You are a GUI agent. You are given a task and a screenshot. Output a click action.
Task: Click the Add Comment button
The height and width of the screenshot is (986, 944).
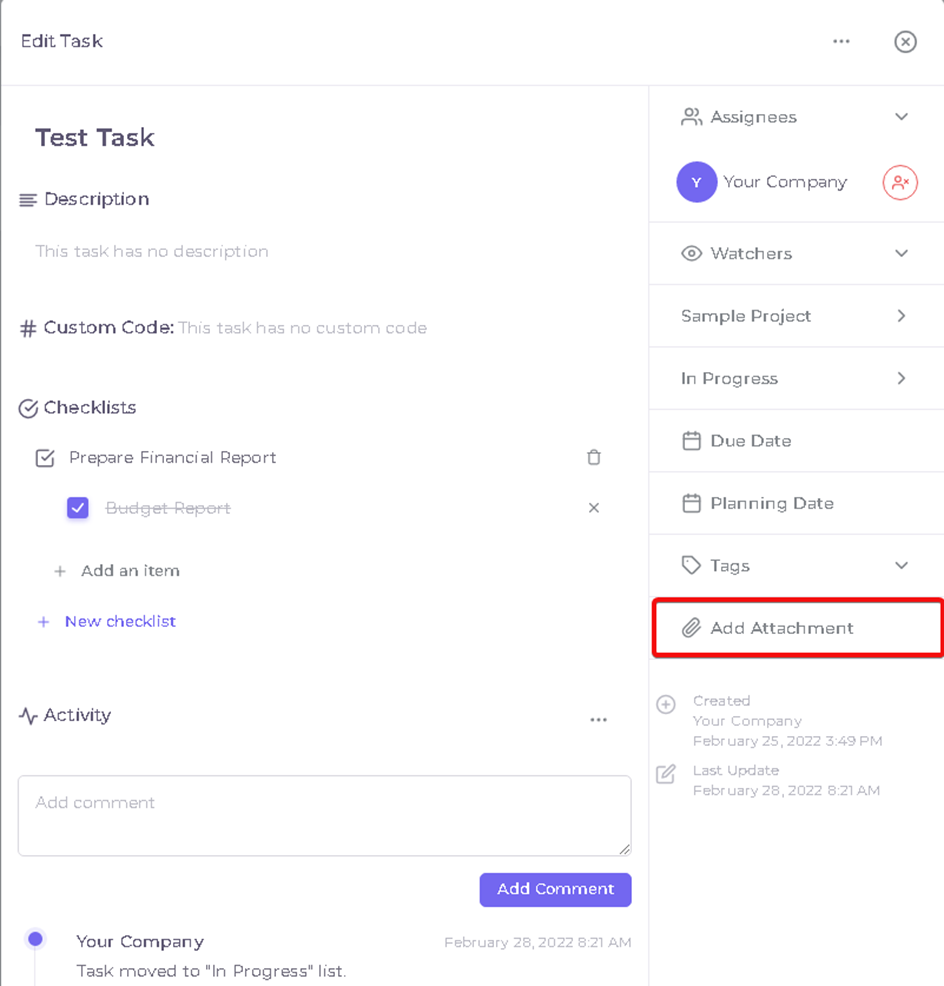pos(555,889)
